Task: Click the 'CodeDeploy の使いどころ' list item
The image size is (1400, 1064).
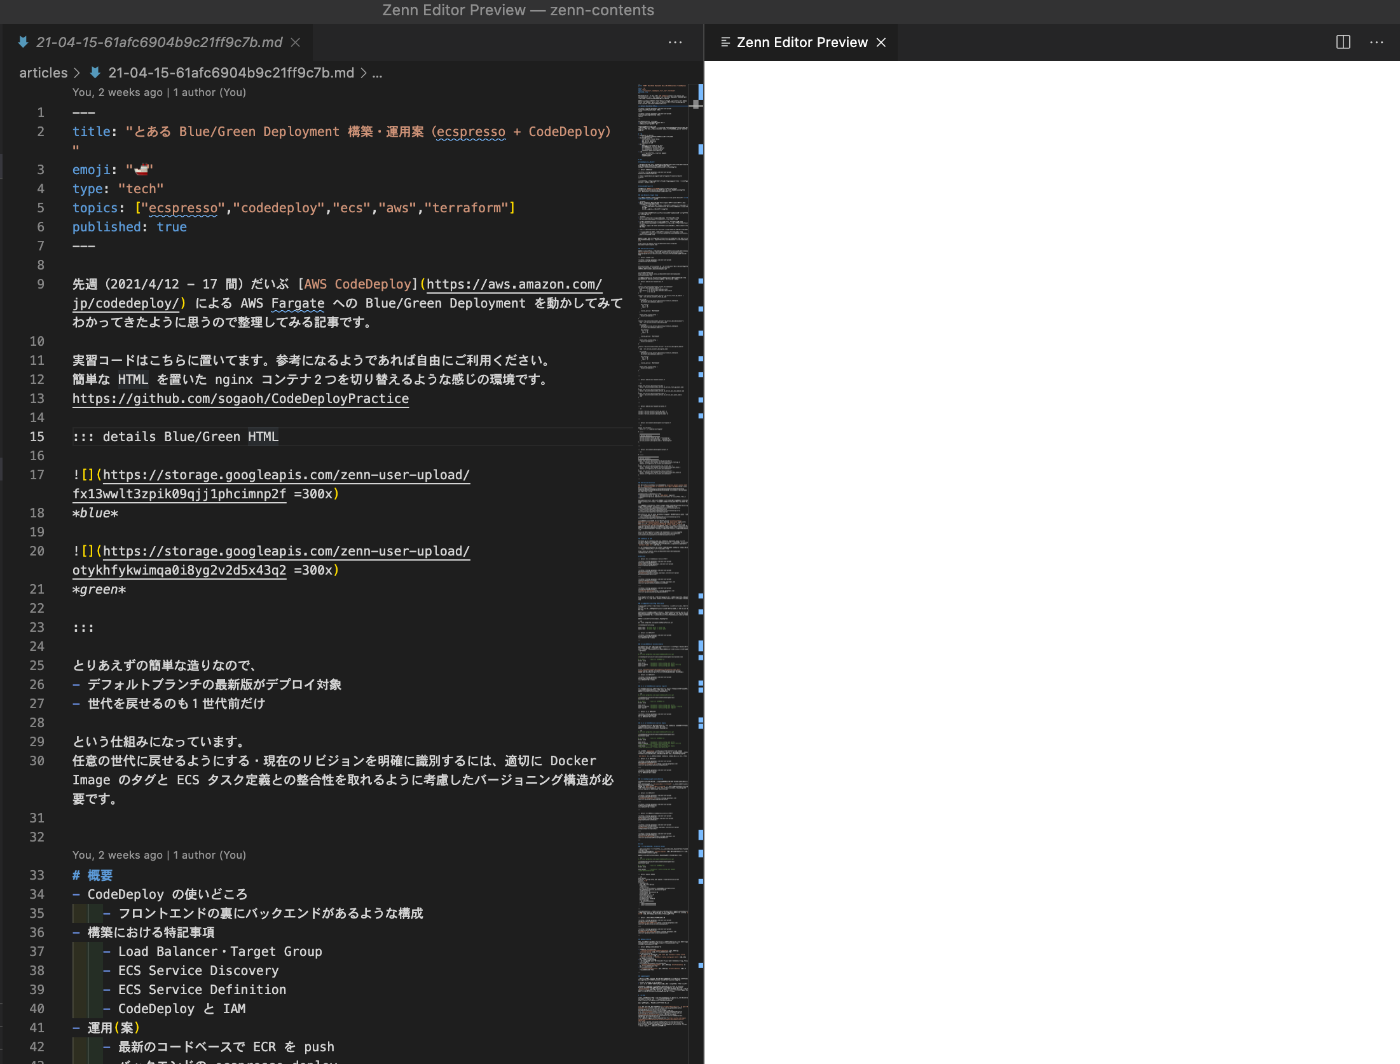Action: tap(167, 894)
